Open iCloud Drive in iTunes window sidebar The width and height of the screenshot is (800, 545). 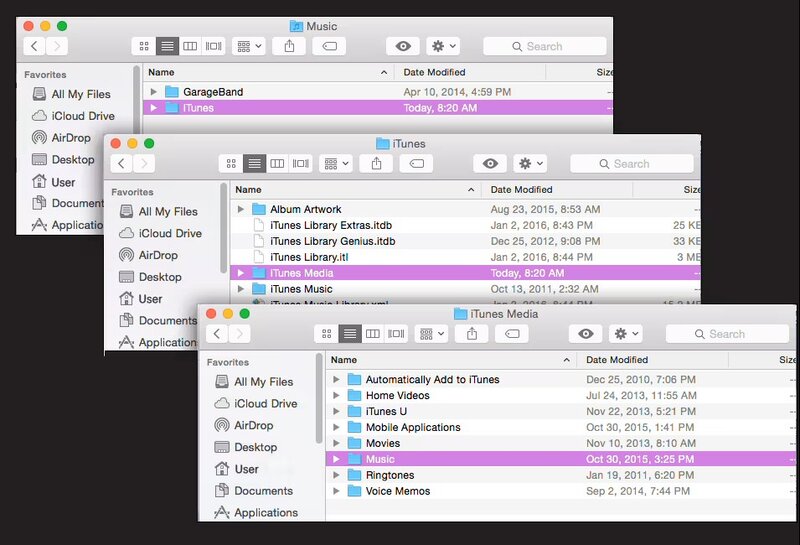[x=160, y=233]
